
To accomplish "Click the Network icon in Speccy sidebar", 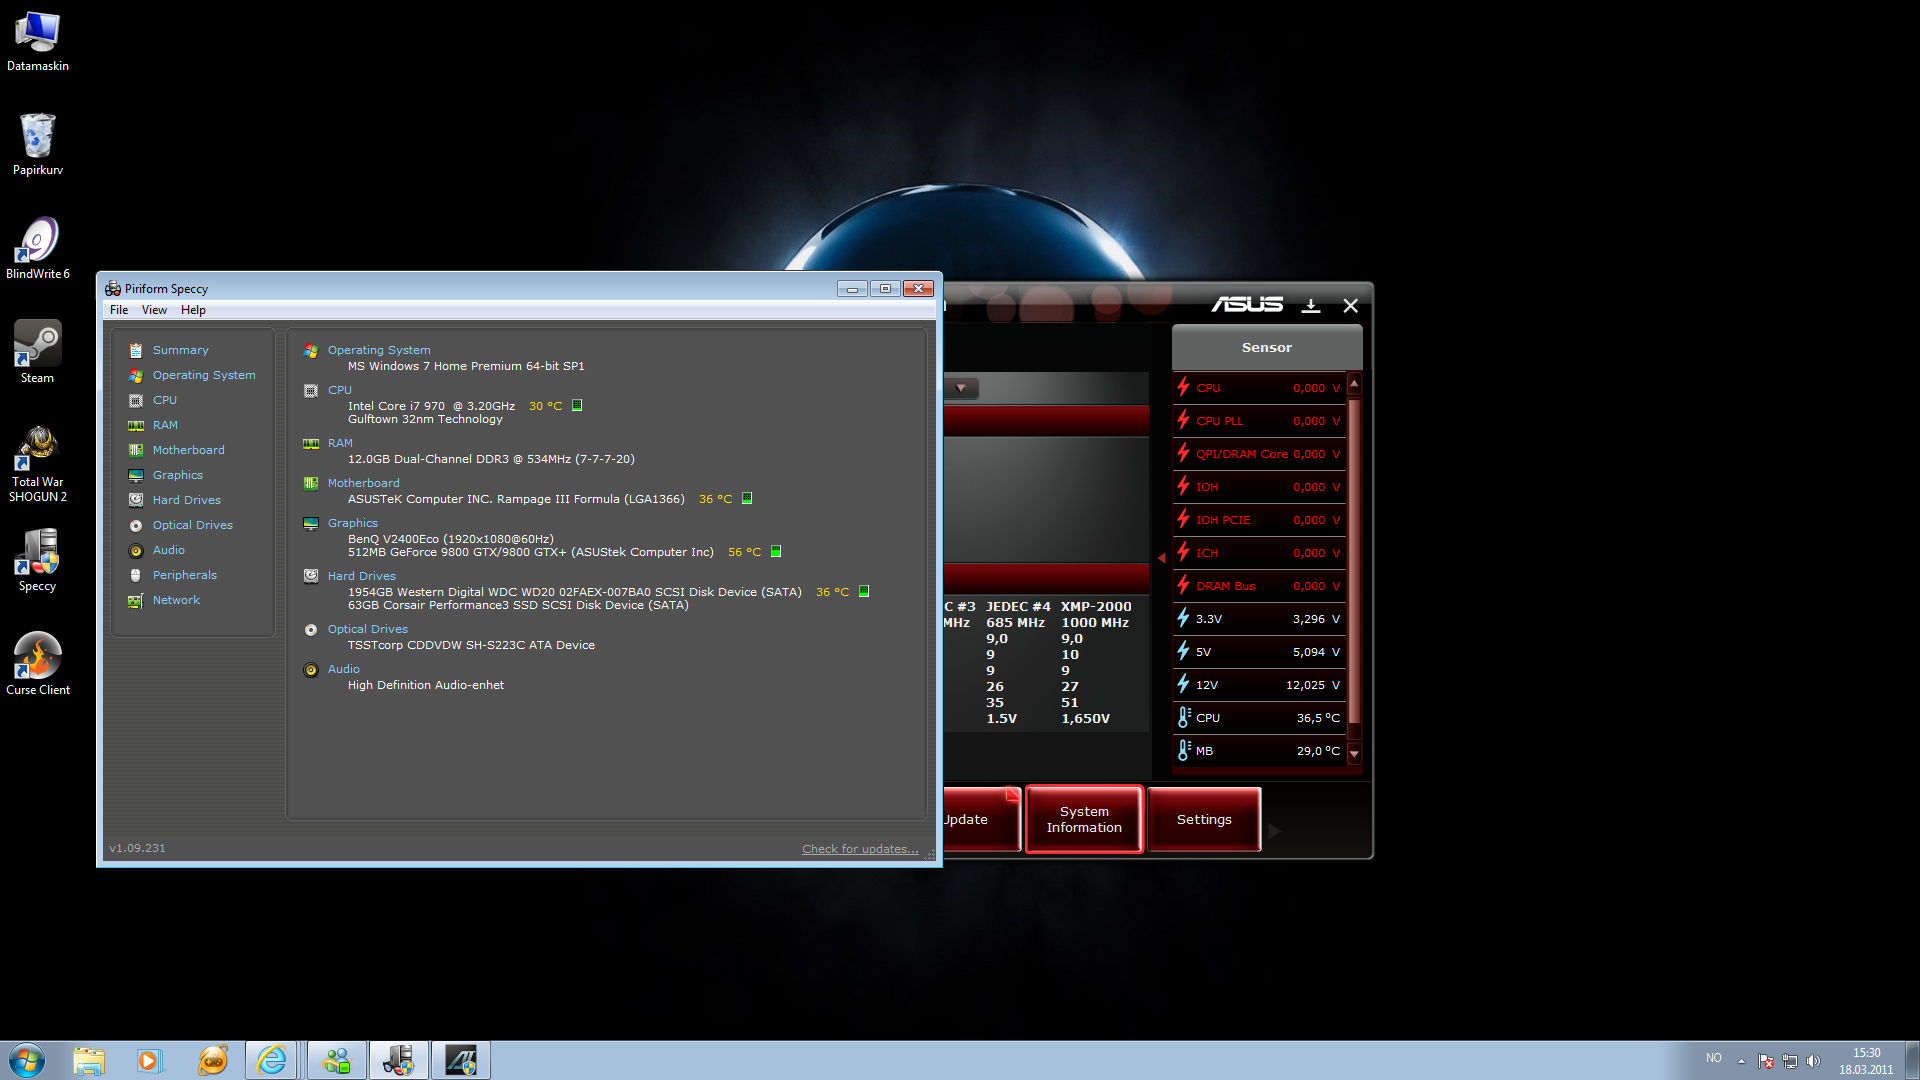I will [136, 600].
